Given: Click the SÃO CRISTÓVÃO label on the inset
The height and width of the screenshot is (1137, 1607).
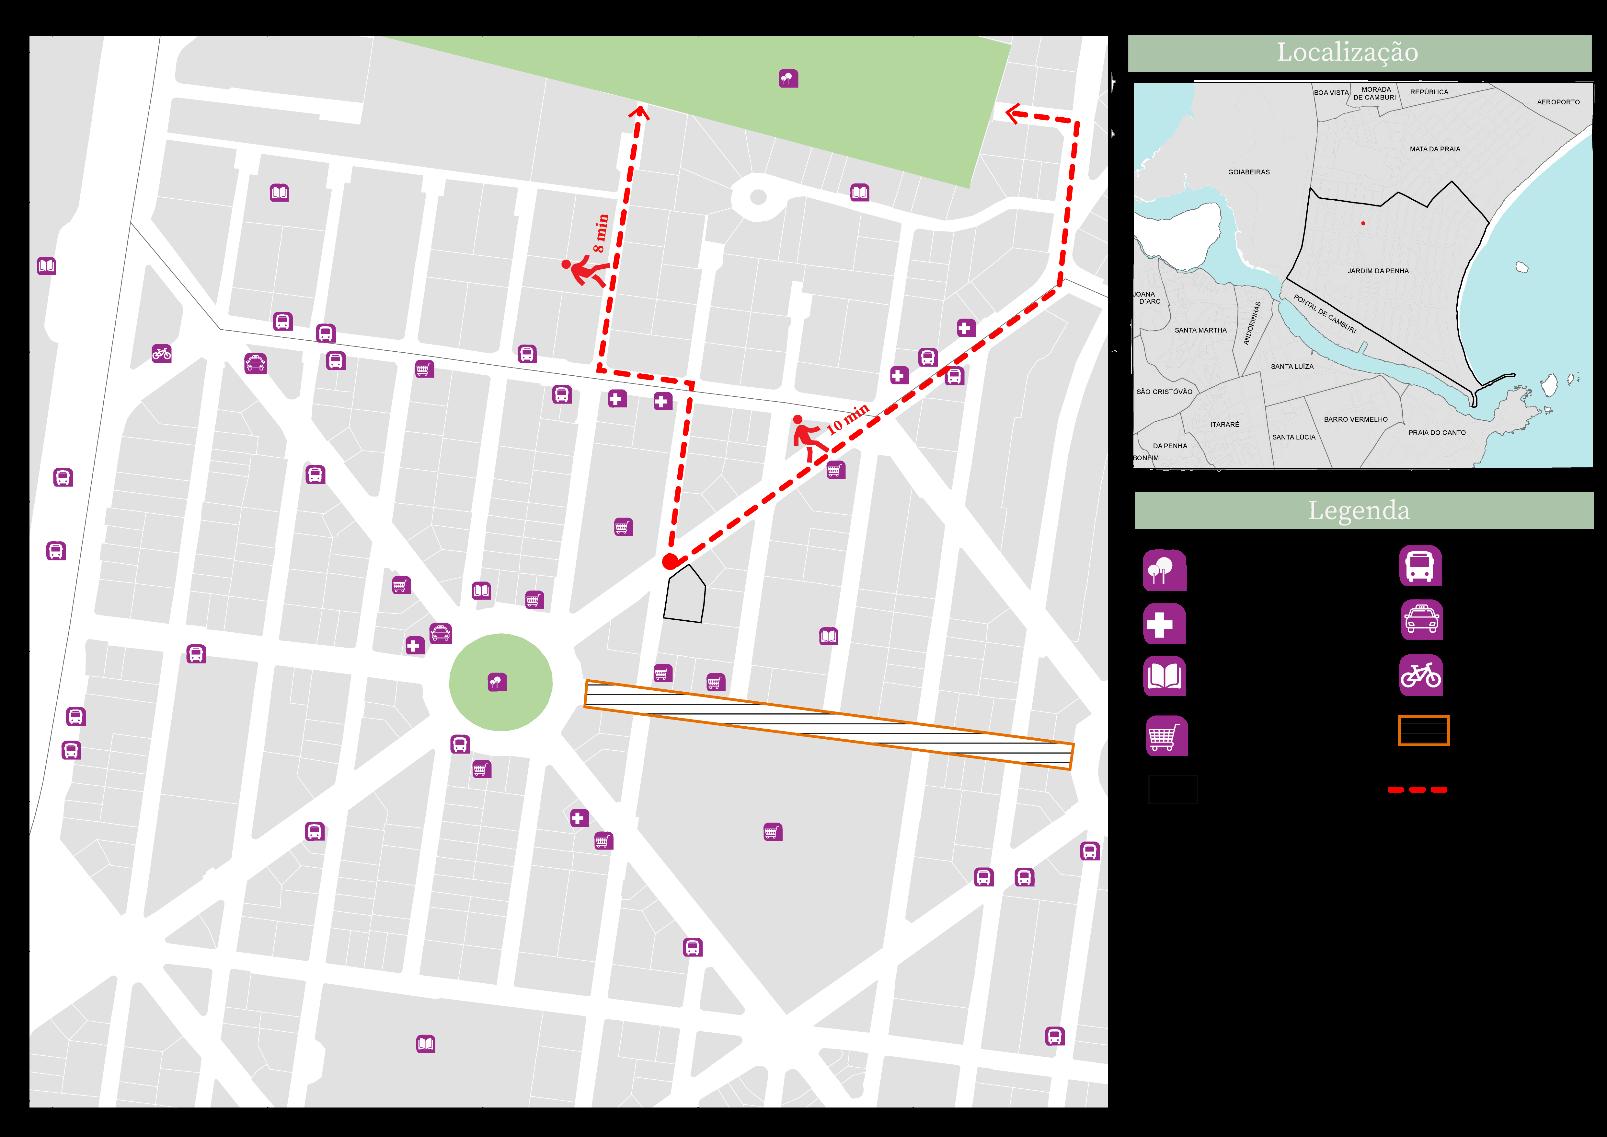Looking at the screenshot, I should (1165, 391).
